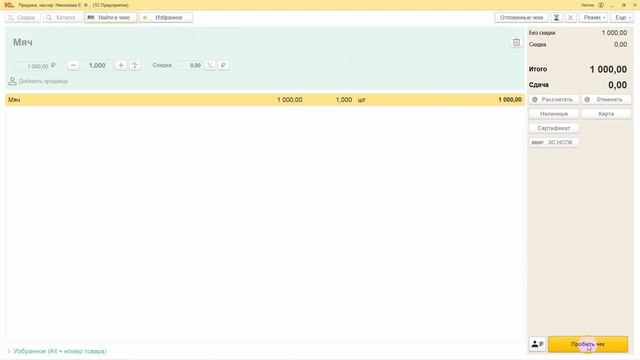
Task: Open Отложенные чеки list
Action: [x=521, y=18]
